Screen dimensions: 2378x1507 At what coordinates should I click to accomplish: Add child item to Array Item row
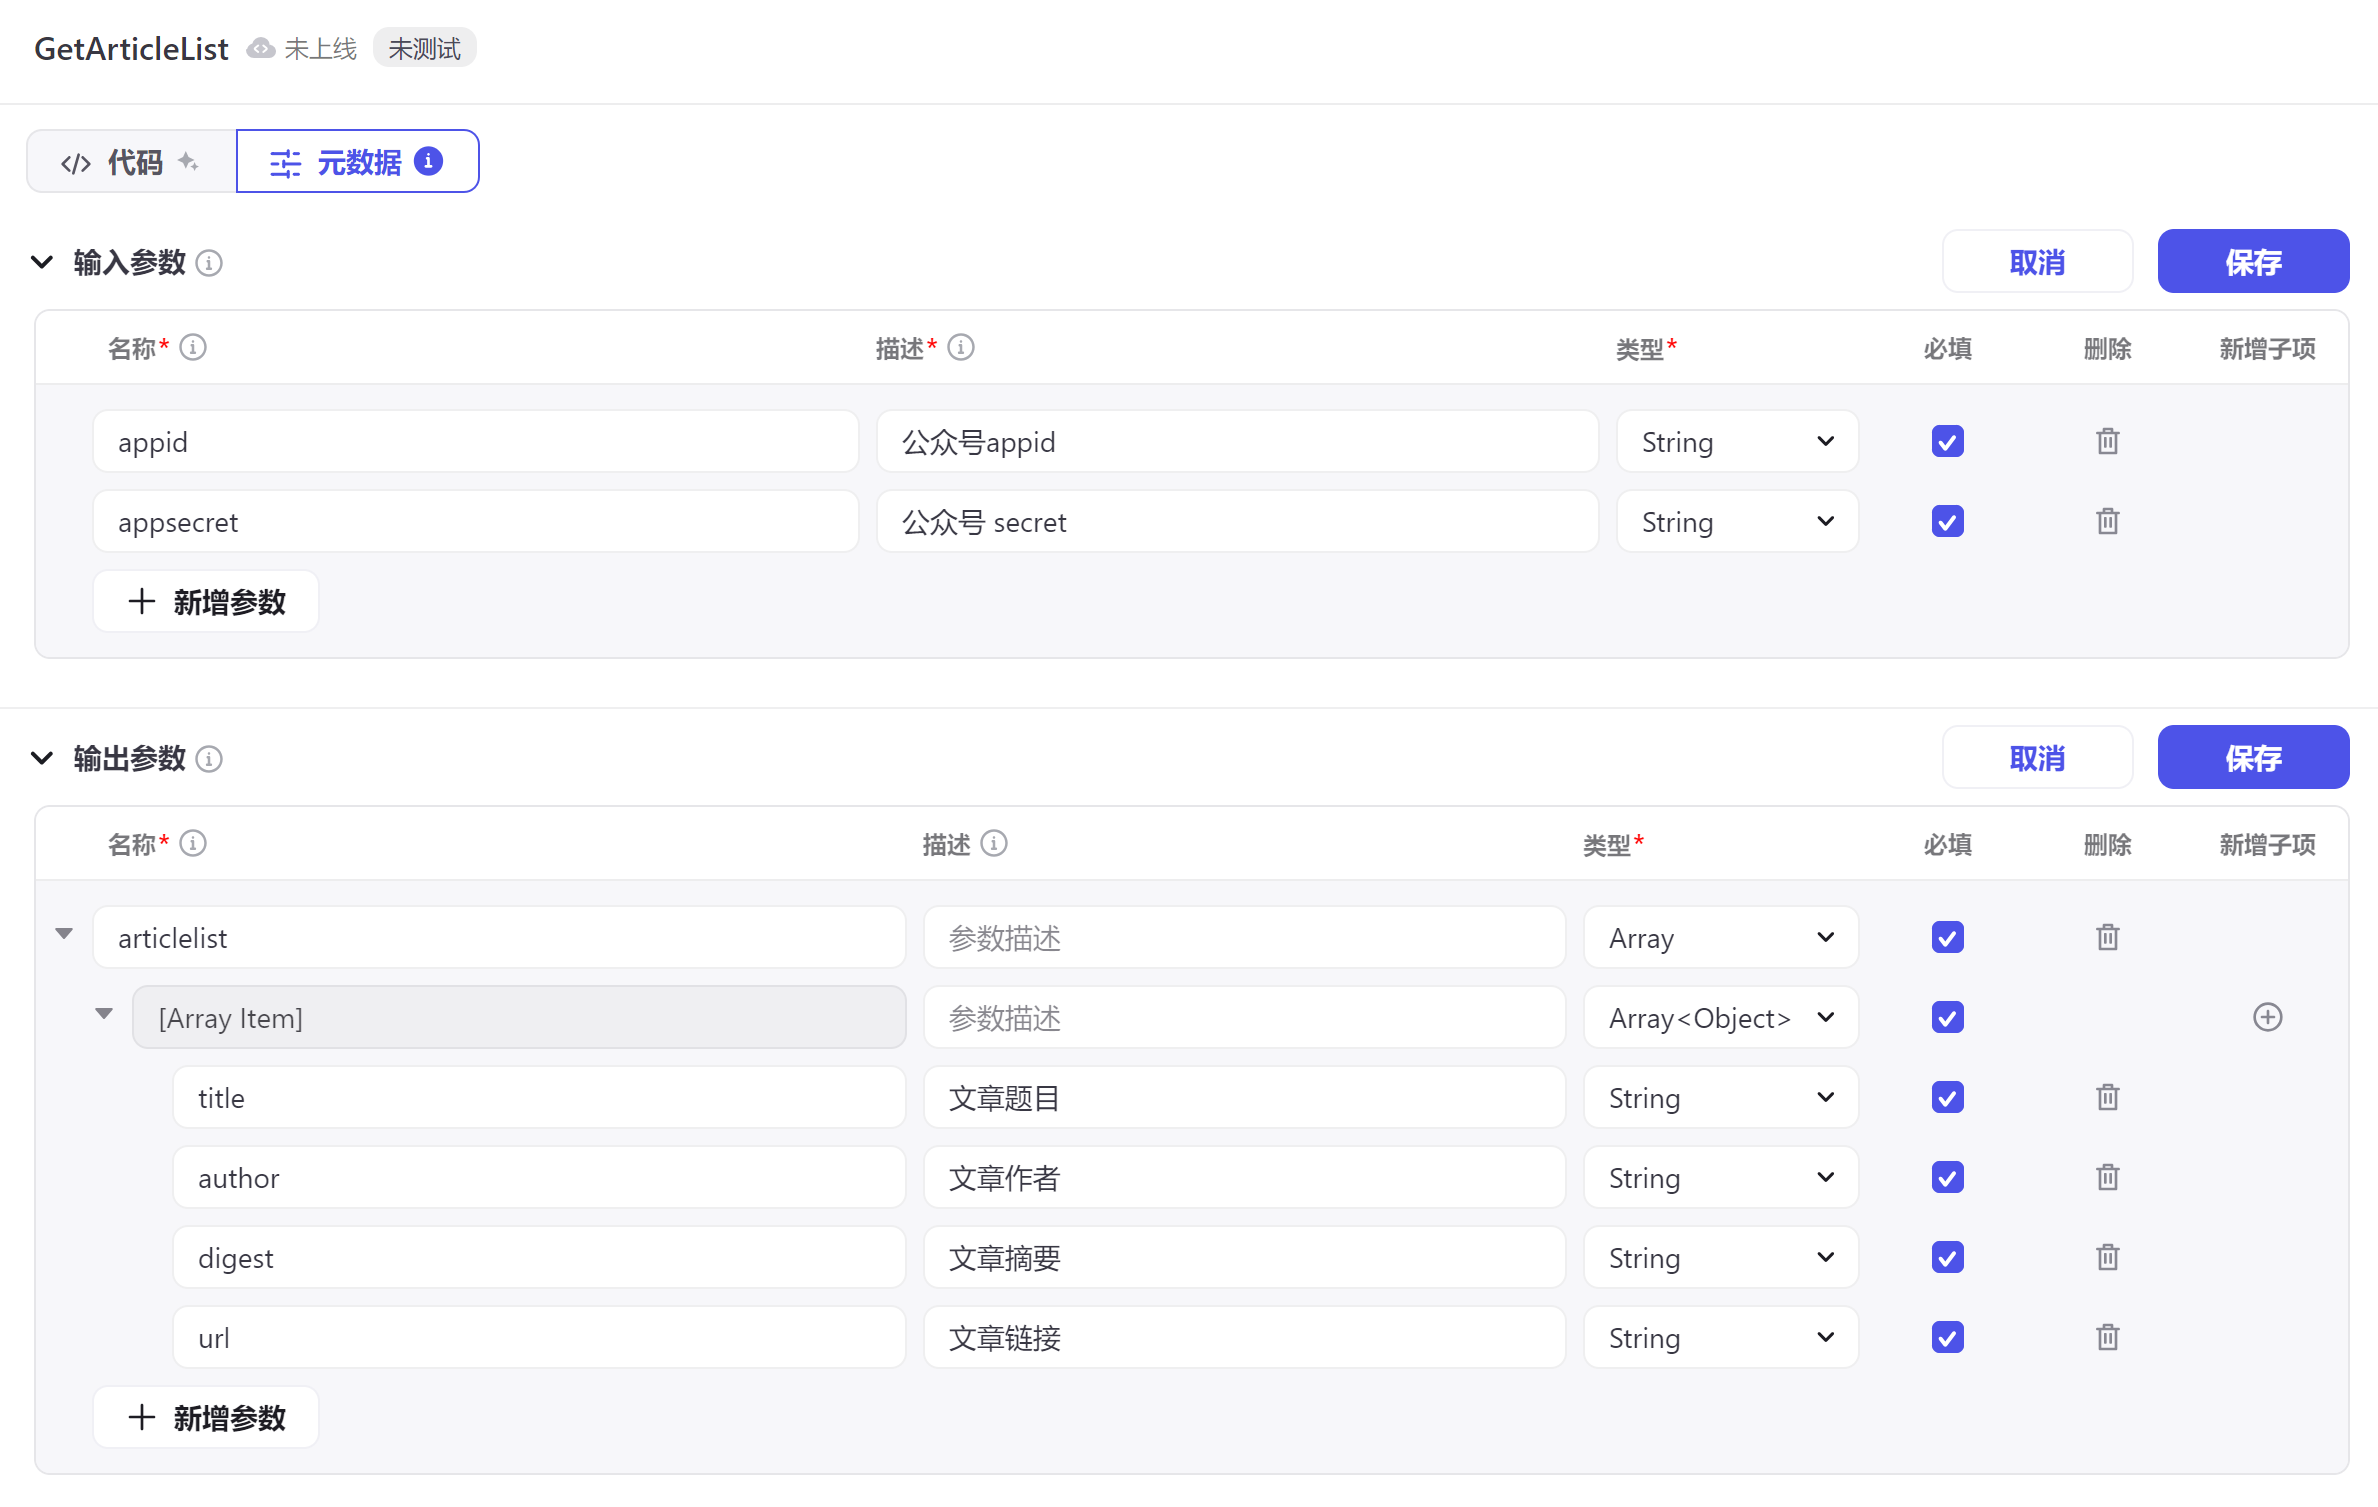pos(2267,1017)
